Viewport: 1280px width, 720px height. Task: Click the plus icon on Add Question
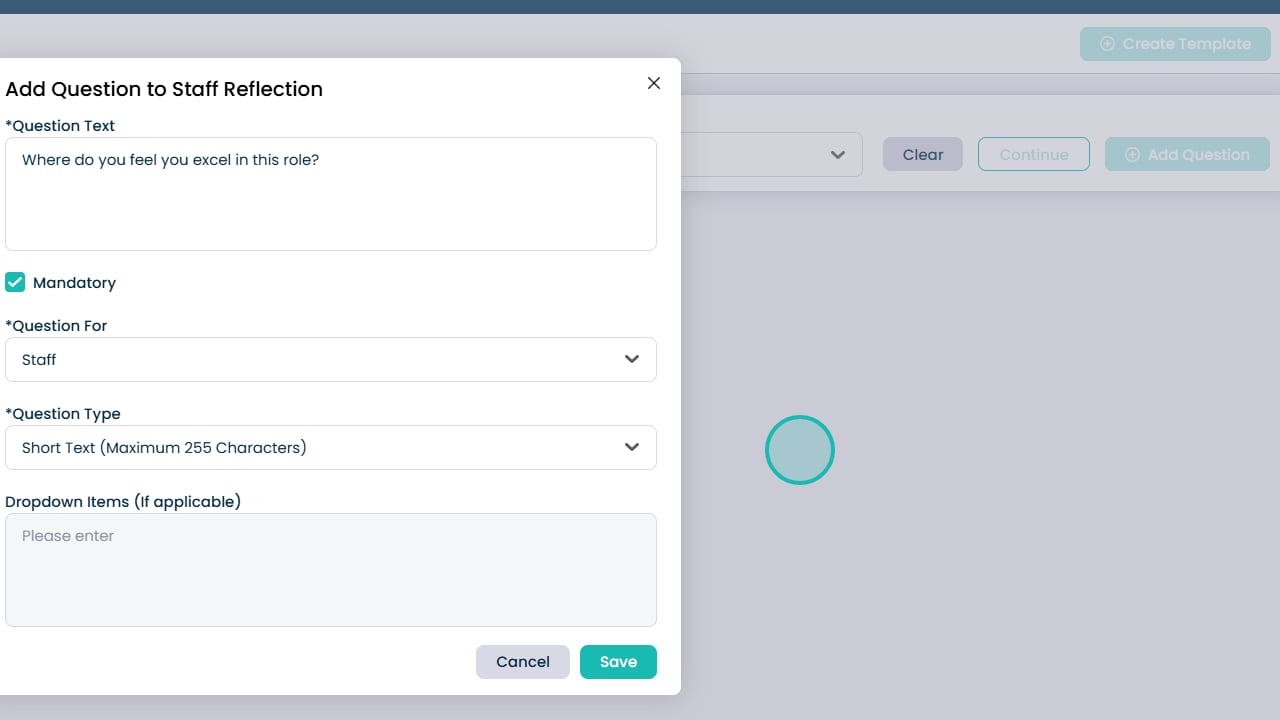coord(1132,155)
